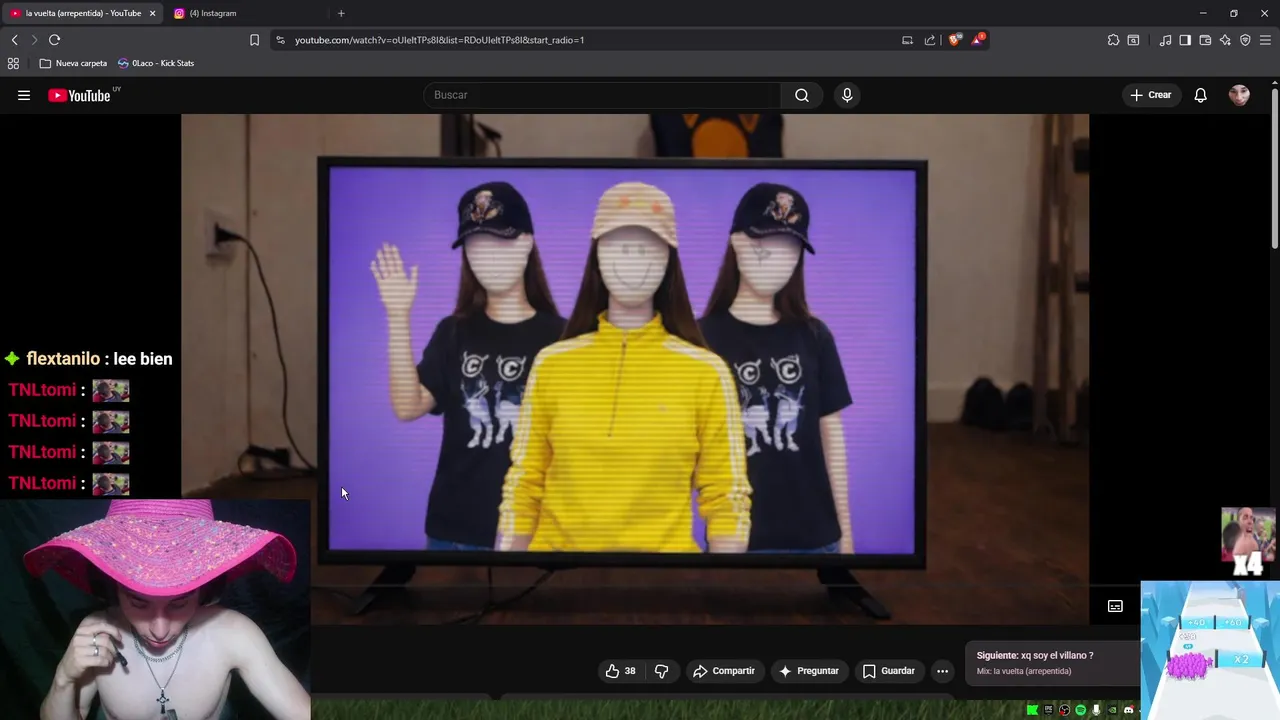Click the picture-in-picture install icon in address bar
Image resolution: width=1280 pixels, height=720 pixels.
point(907,40)
